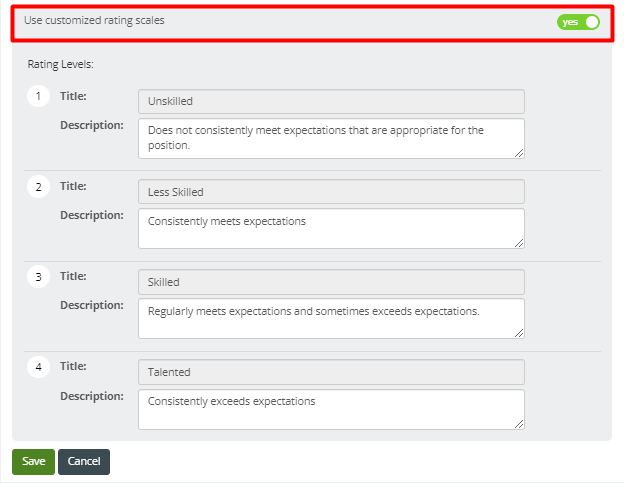The image size is (624, 484).
Task: Click the Skilled title input
Action: pyautogui.click(x=331, y=282)
